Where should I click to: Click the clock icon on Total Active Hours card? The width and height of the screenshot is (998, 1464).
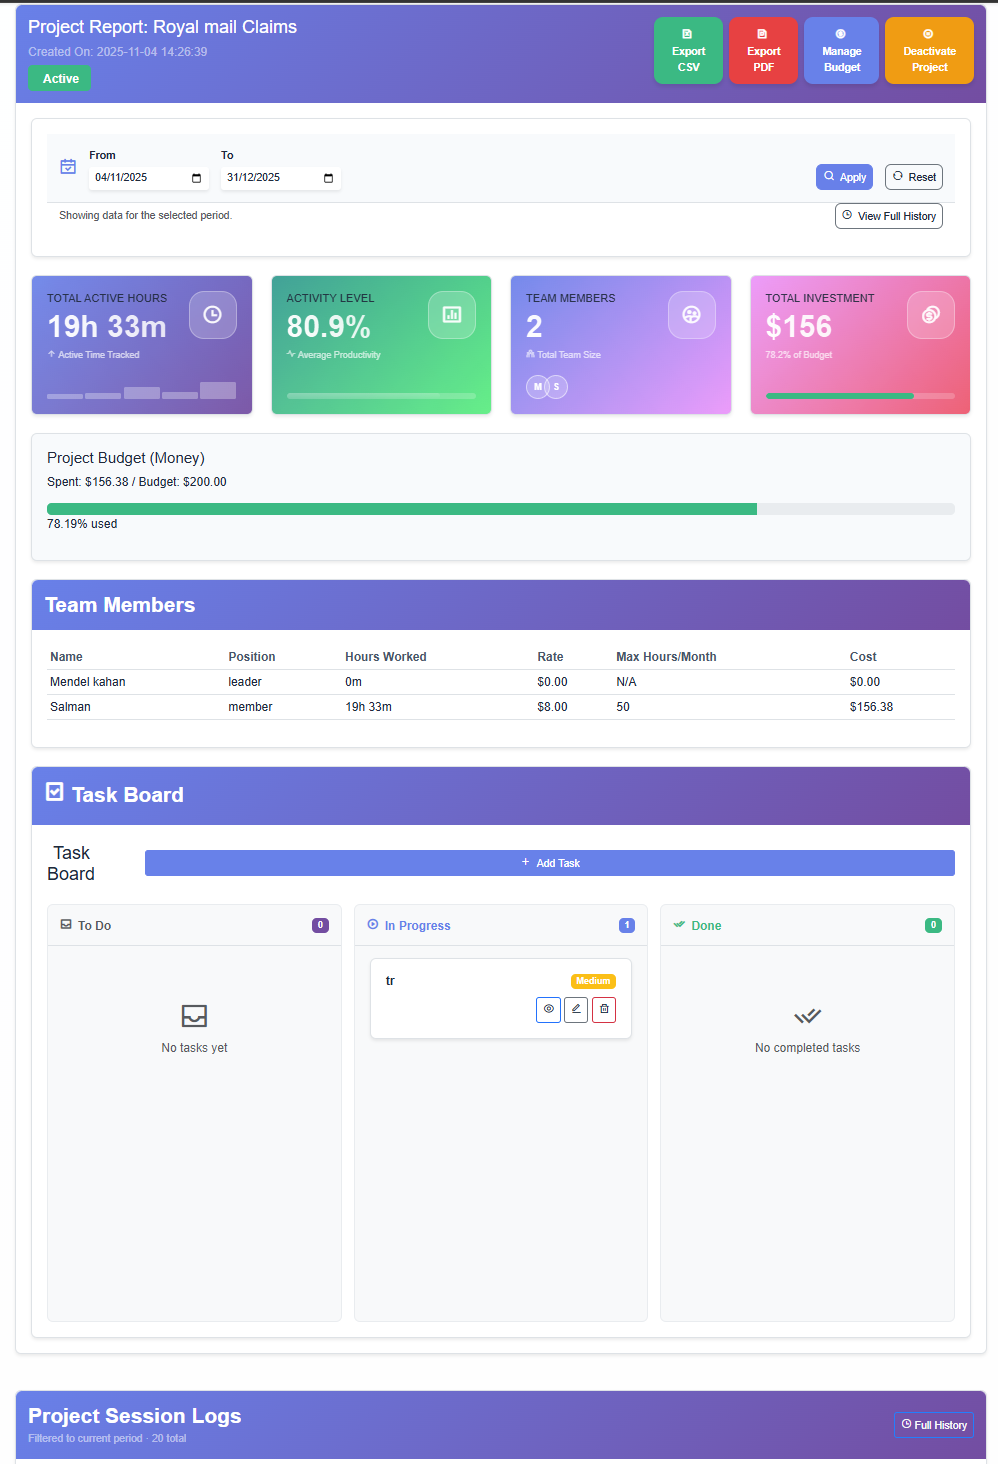pos(213,315)
